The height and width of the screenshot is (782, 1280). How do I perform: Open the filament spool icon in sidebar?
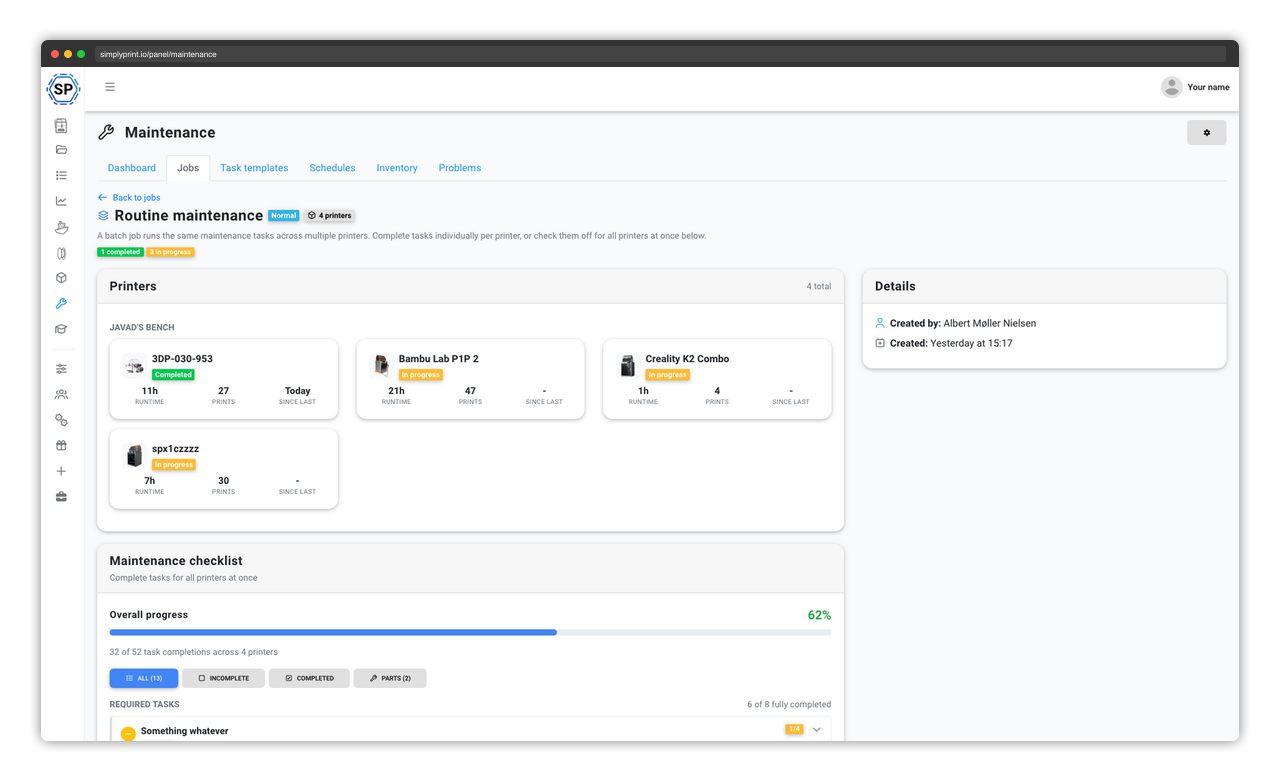click(61, 253)
